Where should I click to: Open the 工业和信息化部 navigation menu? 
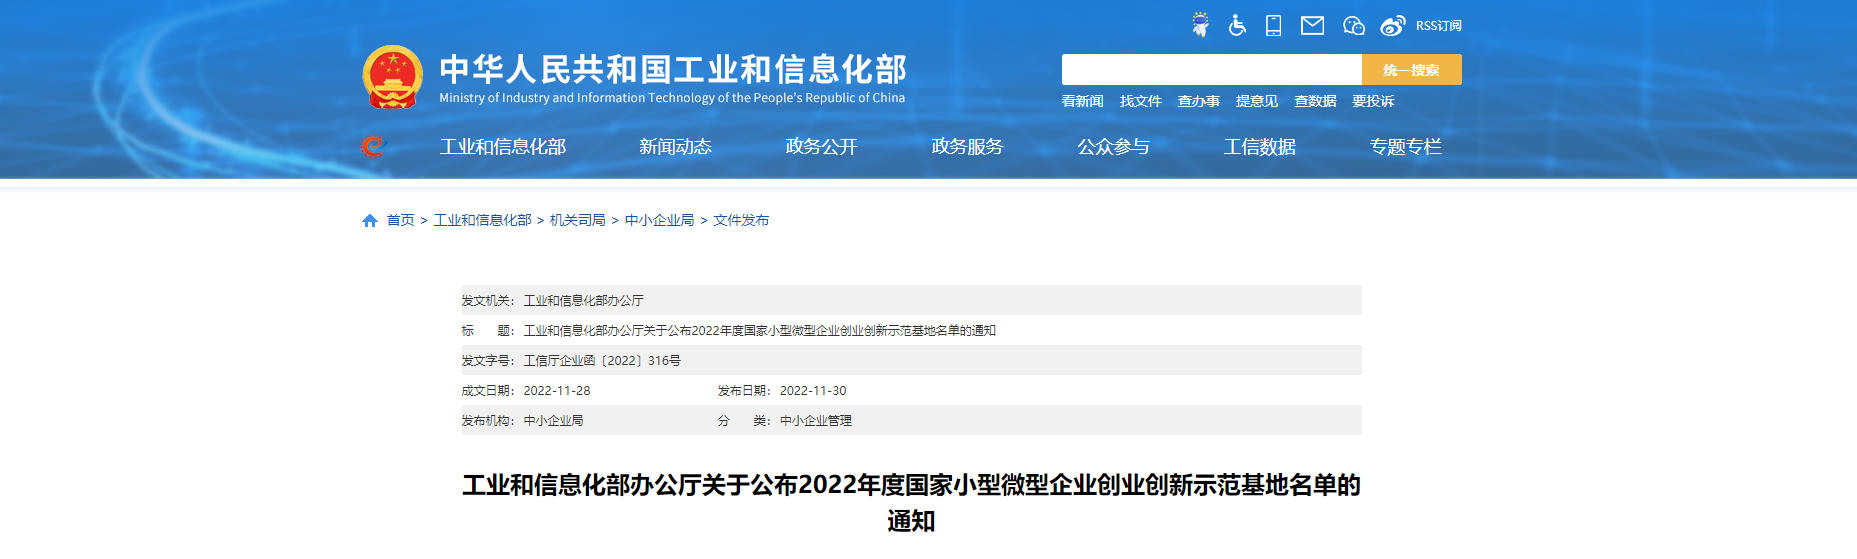[503, 147]
